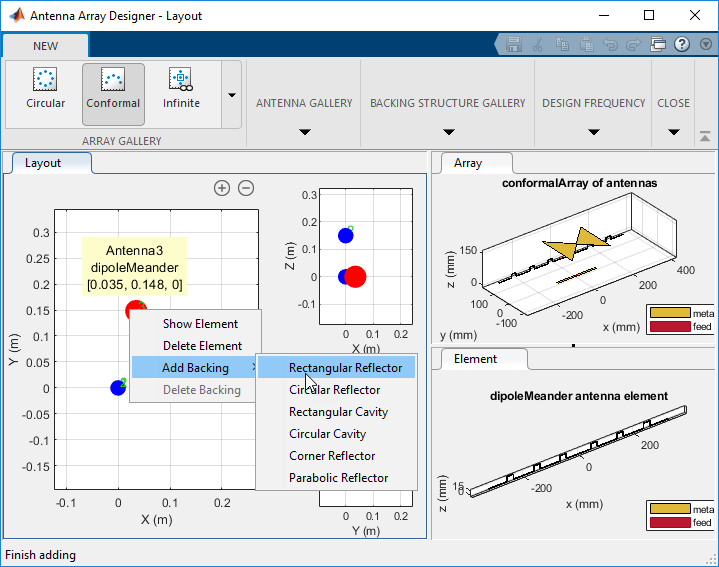Viewport: 719px width, 567px height.
Task: Choose Show Element from context menu
Action: point(200,324)
